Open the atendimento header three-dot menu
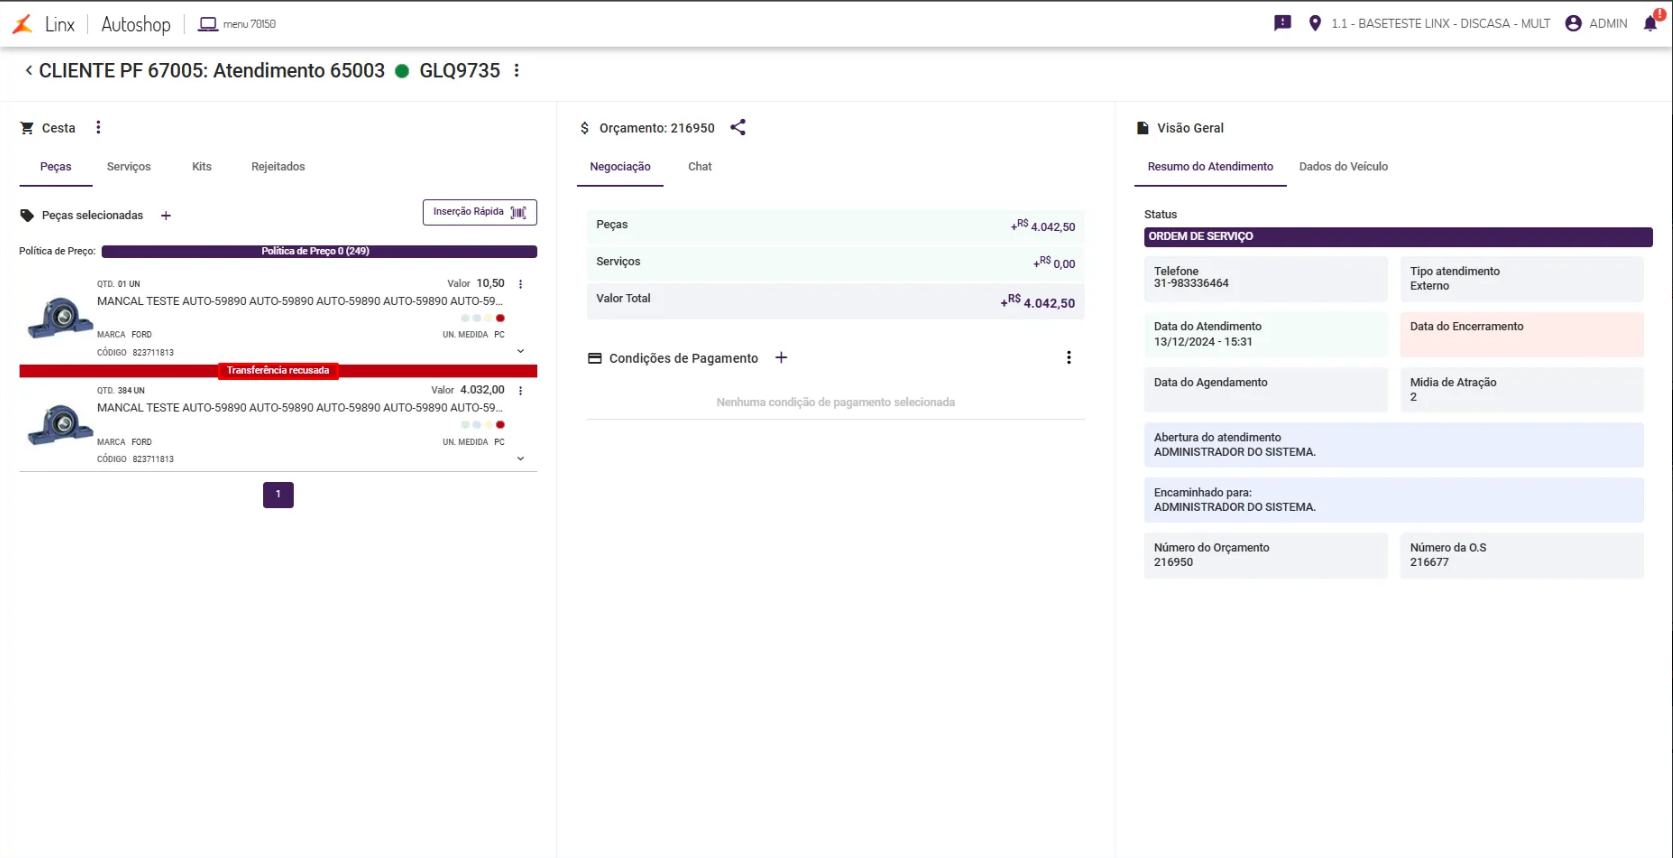 pyautogui.click(x=516, y=71)
